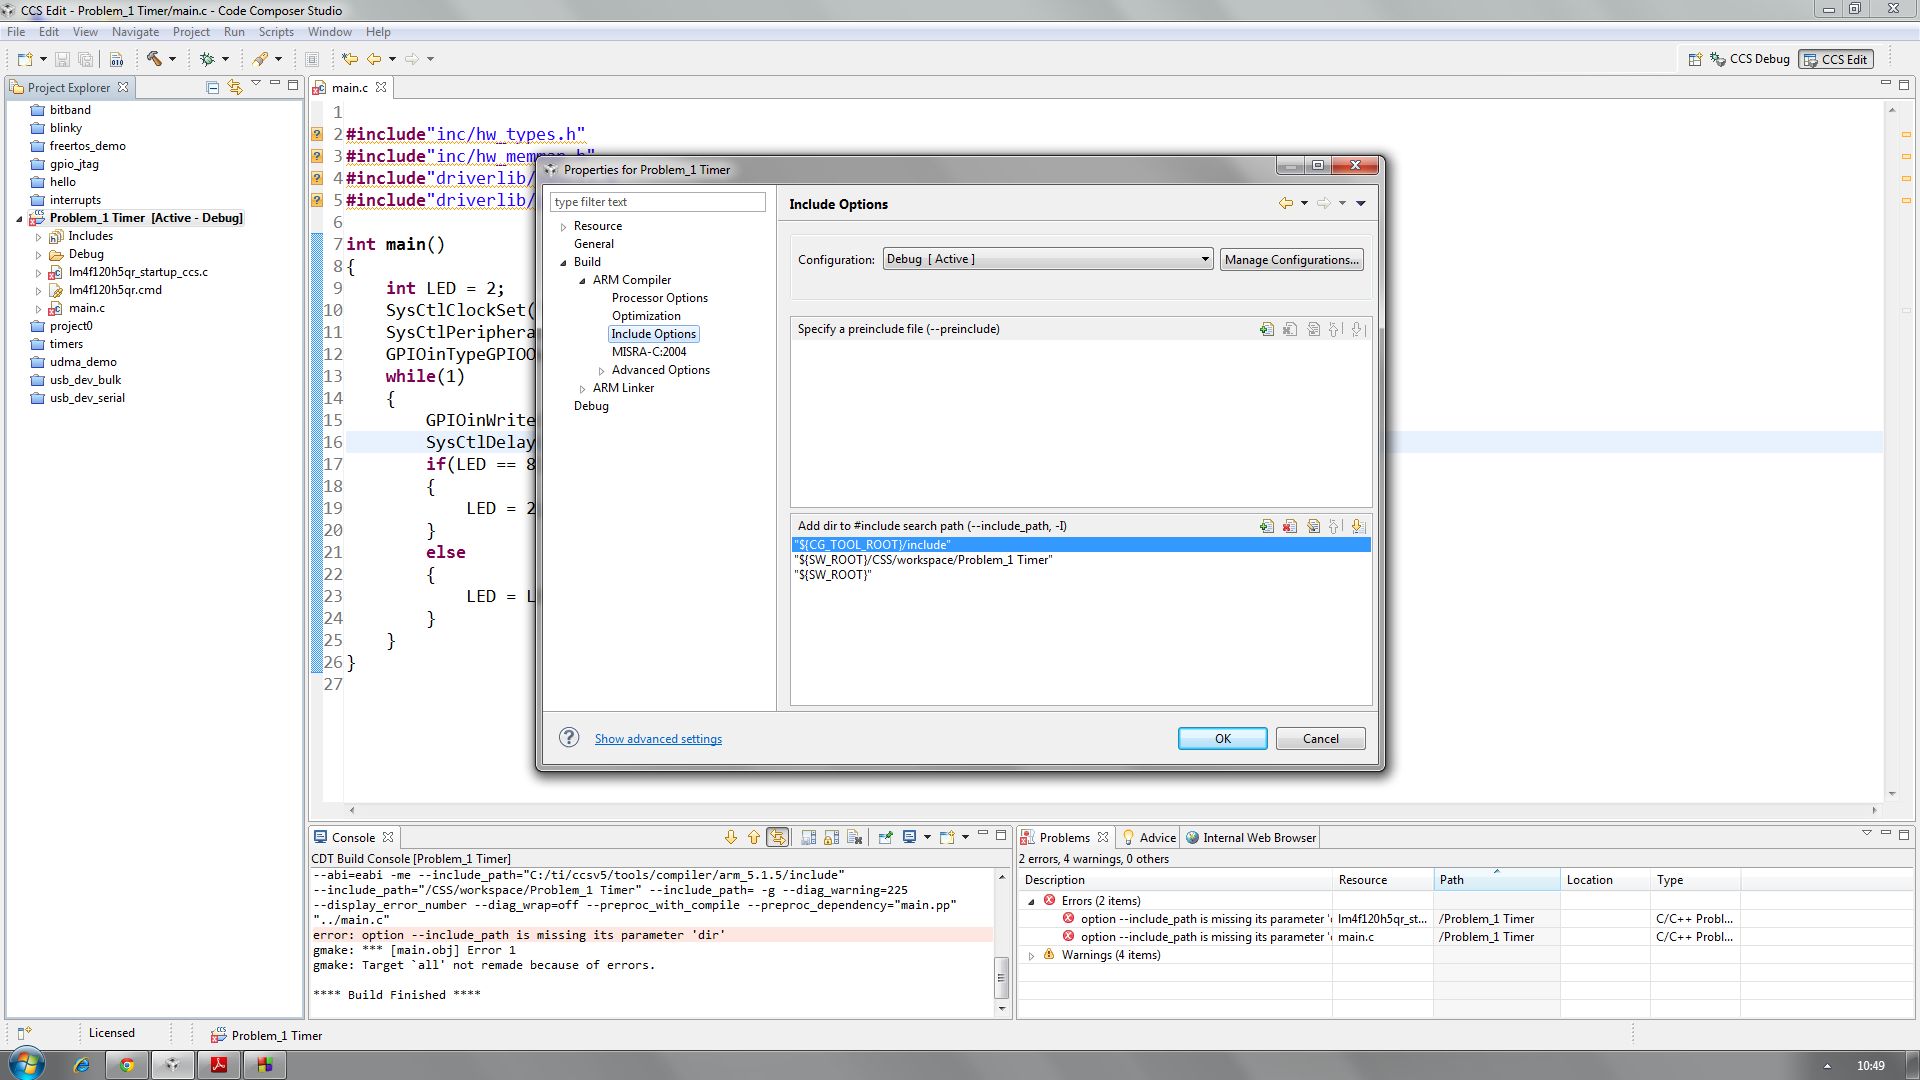Image resolution: width=1920 pixels, height=1080 pixels.
Task: Open the Project menu
Action: click(x=190, y=32)
